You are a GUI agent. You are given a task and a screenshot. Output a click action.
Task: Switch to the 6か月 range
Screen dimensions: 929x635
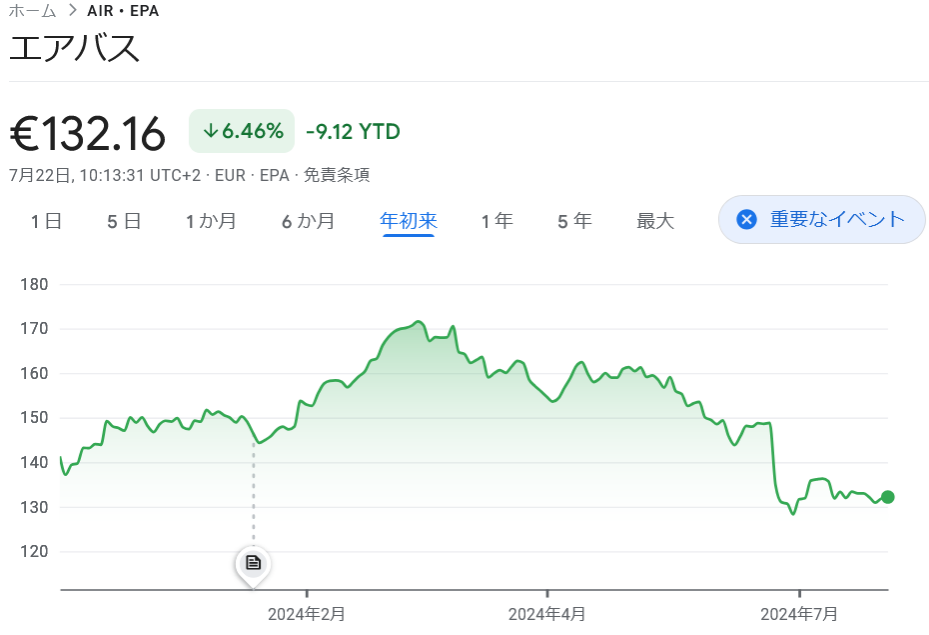(x=308, y=221)
